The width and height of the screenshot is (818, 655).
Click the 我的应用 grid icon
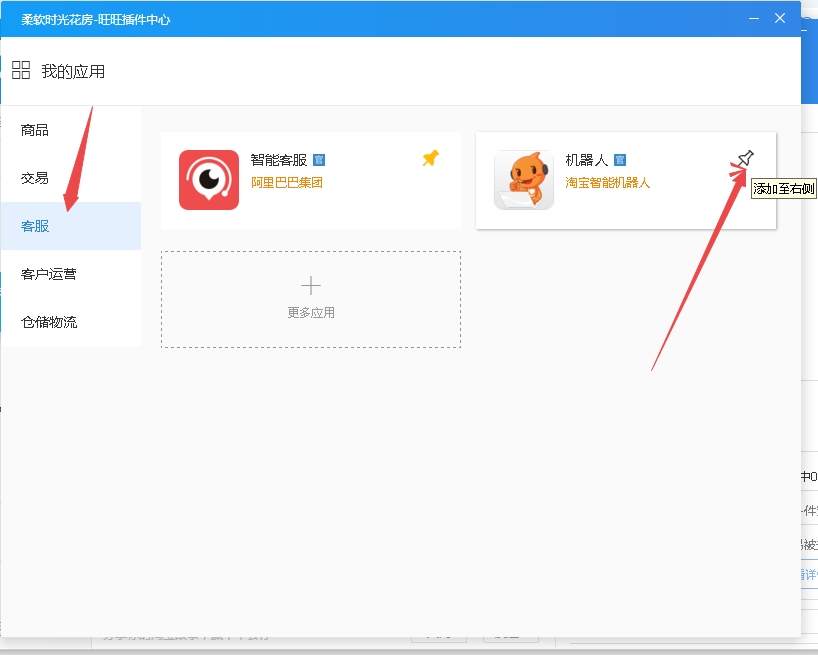(x=21, y=70)
